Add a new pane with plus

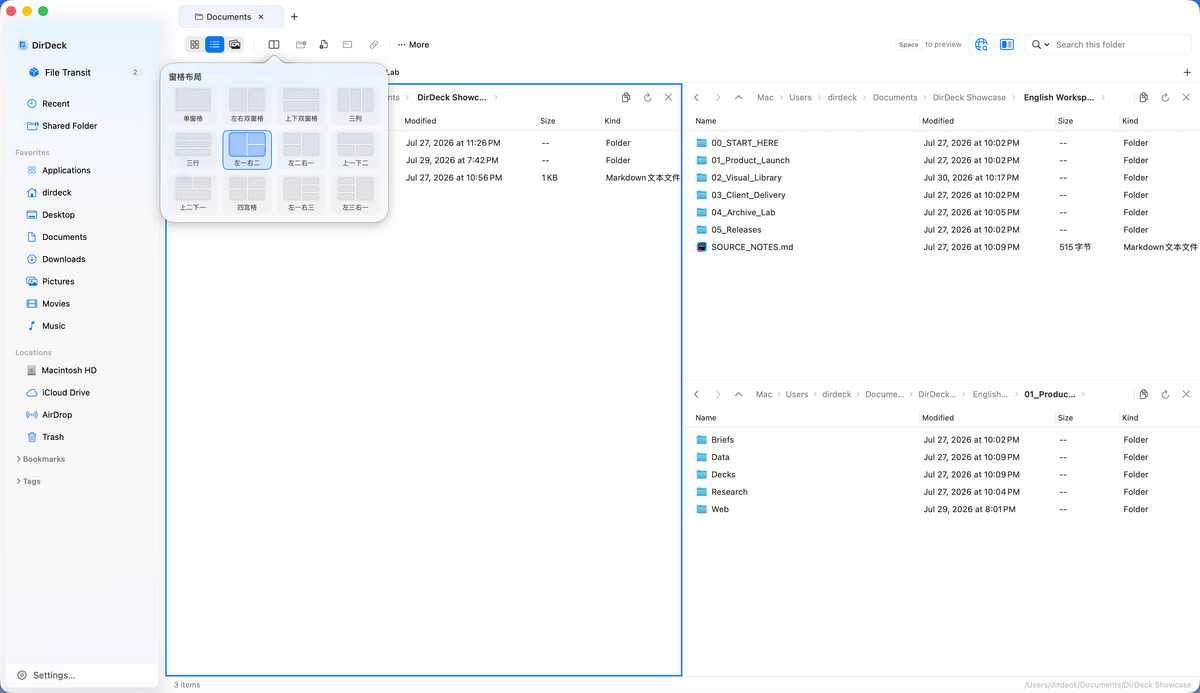coord(1187,72)
